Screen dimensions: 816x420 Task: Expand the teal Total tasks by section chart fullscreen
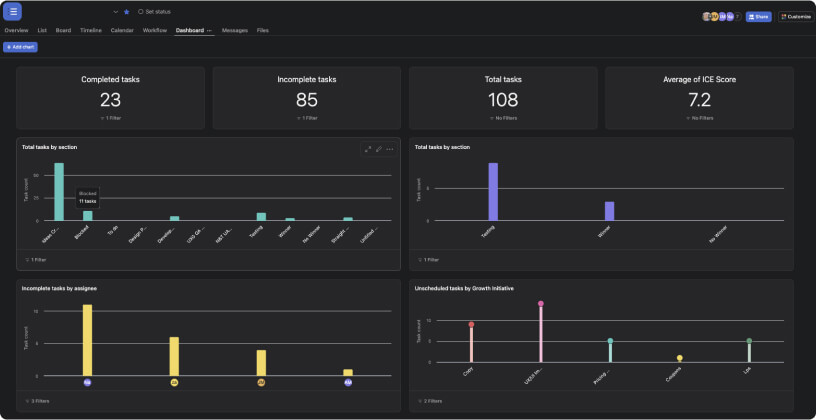point(368,149)
